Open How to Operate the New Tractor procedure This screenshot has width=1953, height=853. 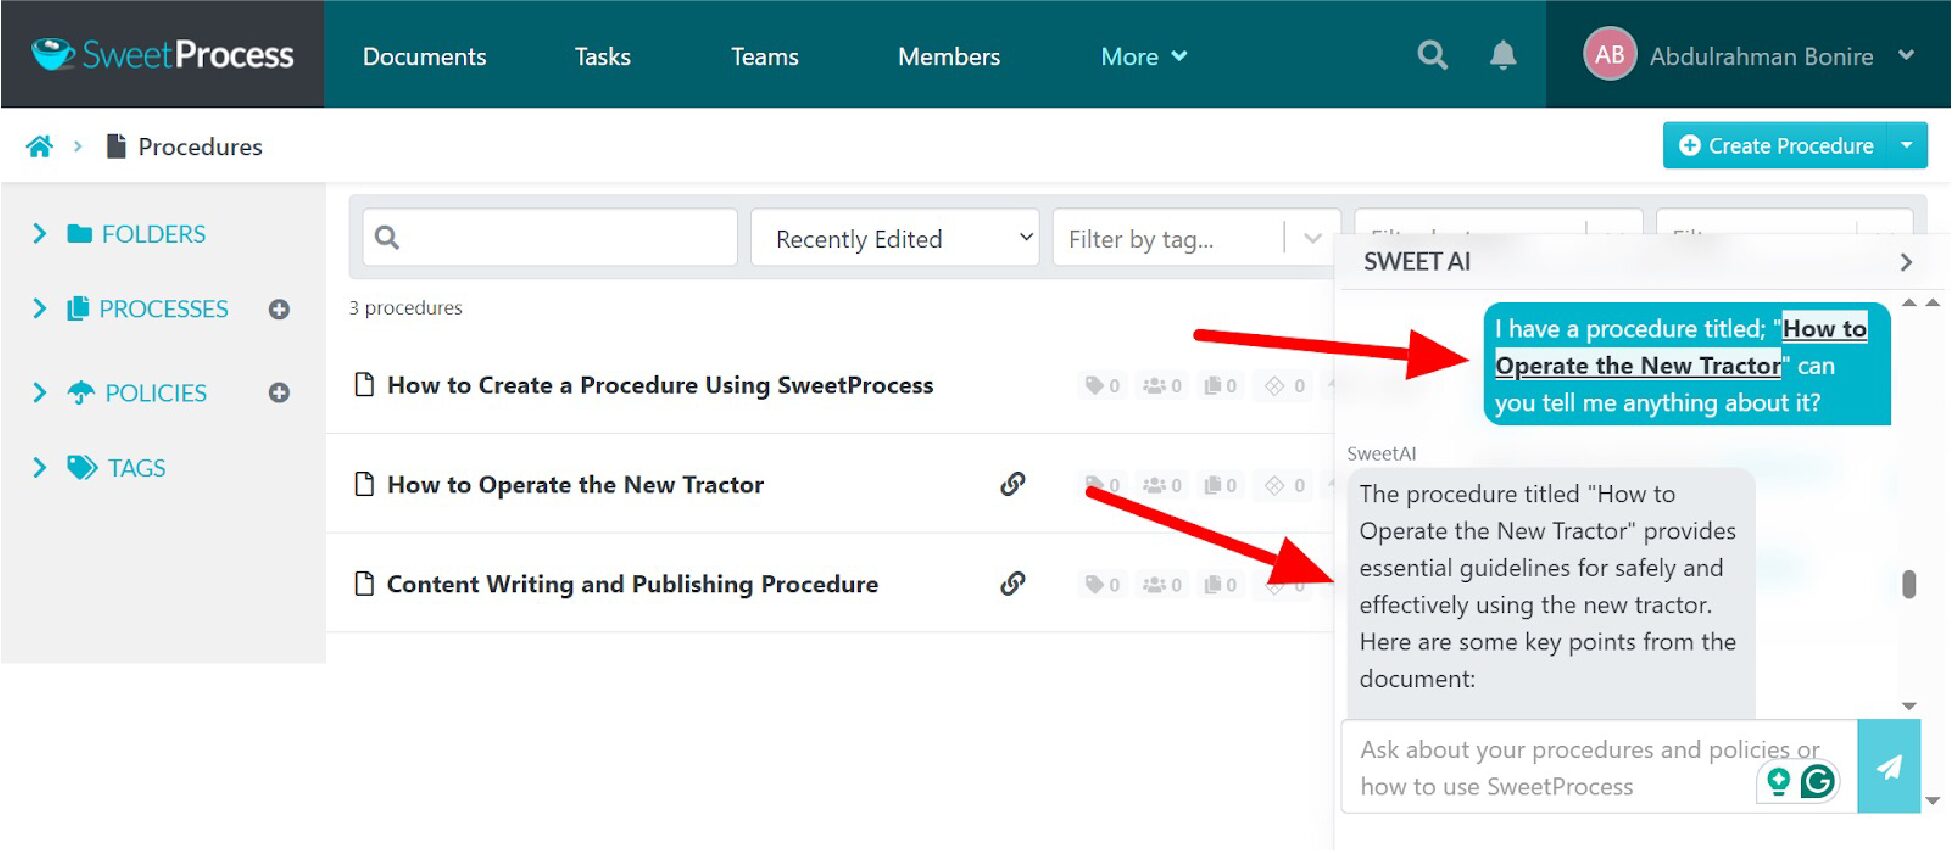[x=575, y=484]
